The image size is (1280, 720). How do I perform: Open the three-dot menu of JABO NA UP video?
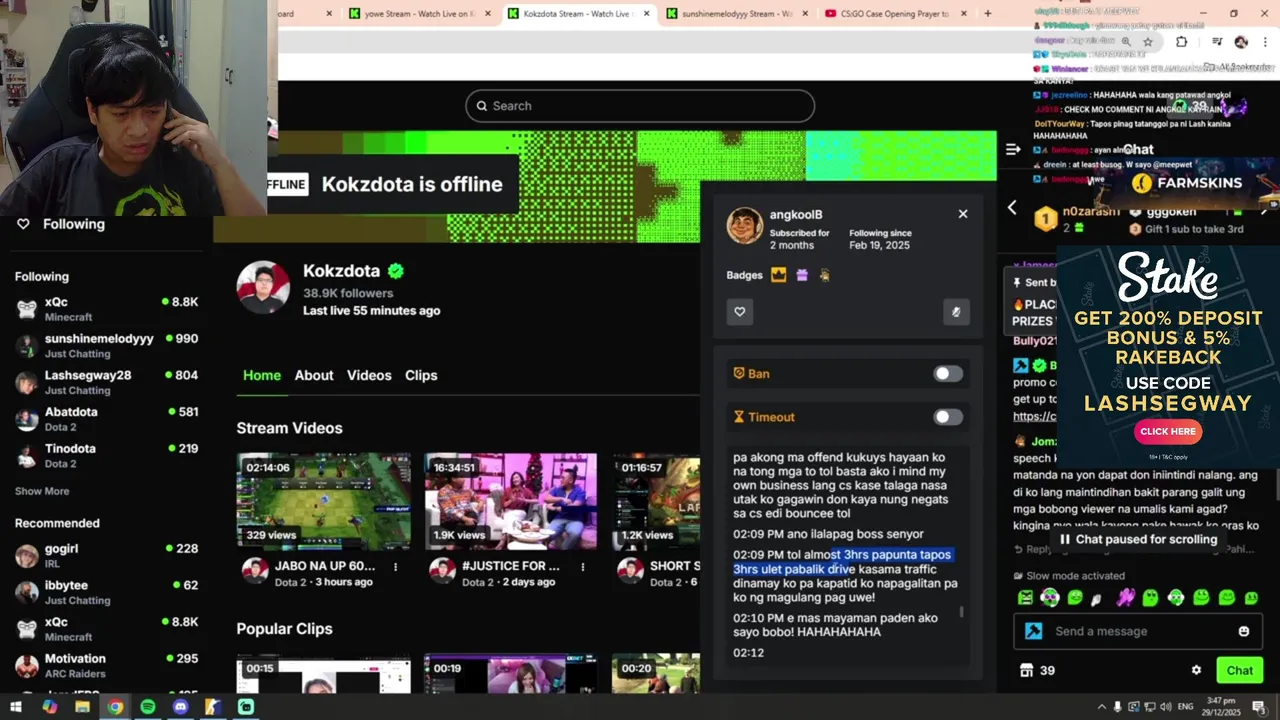(x=396, y=566)
